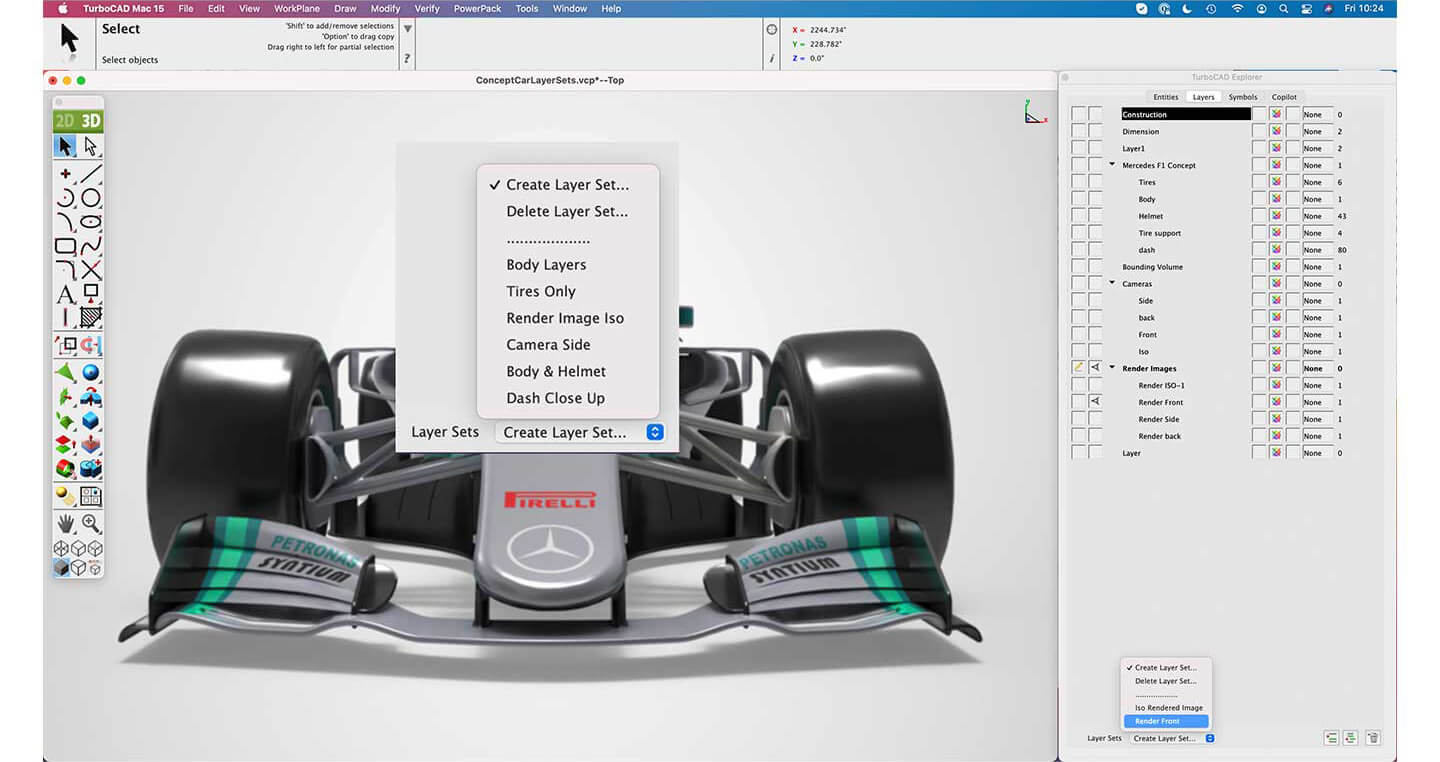The image size is (1440, 762).
Task: Toggle visibility icon box on Render Images row
Action: coord(1095,368)
